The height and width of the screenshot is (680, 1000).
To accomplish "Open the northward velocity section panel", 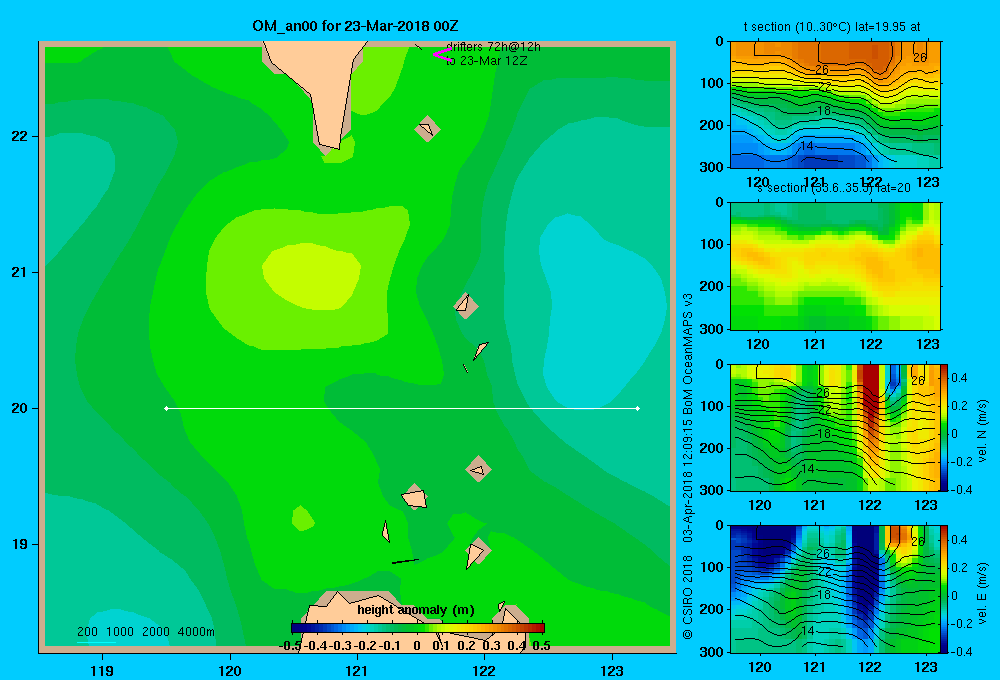I will coord(835,427).
